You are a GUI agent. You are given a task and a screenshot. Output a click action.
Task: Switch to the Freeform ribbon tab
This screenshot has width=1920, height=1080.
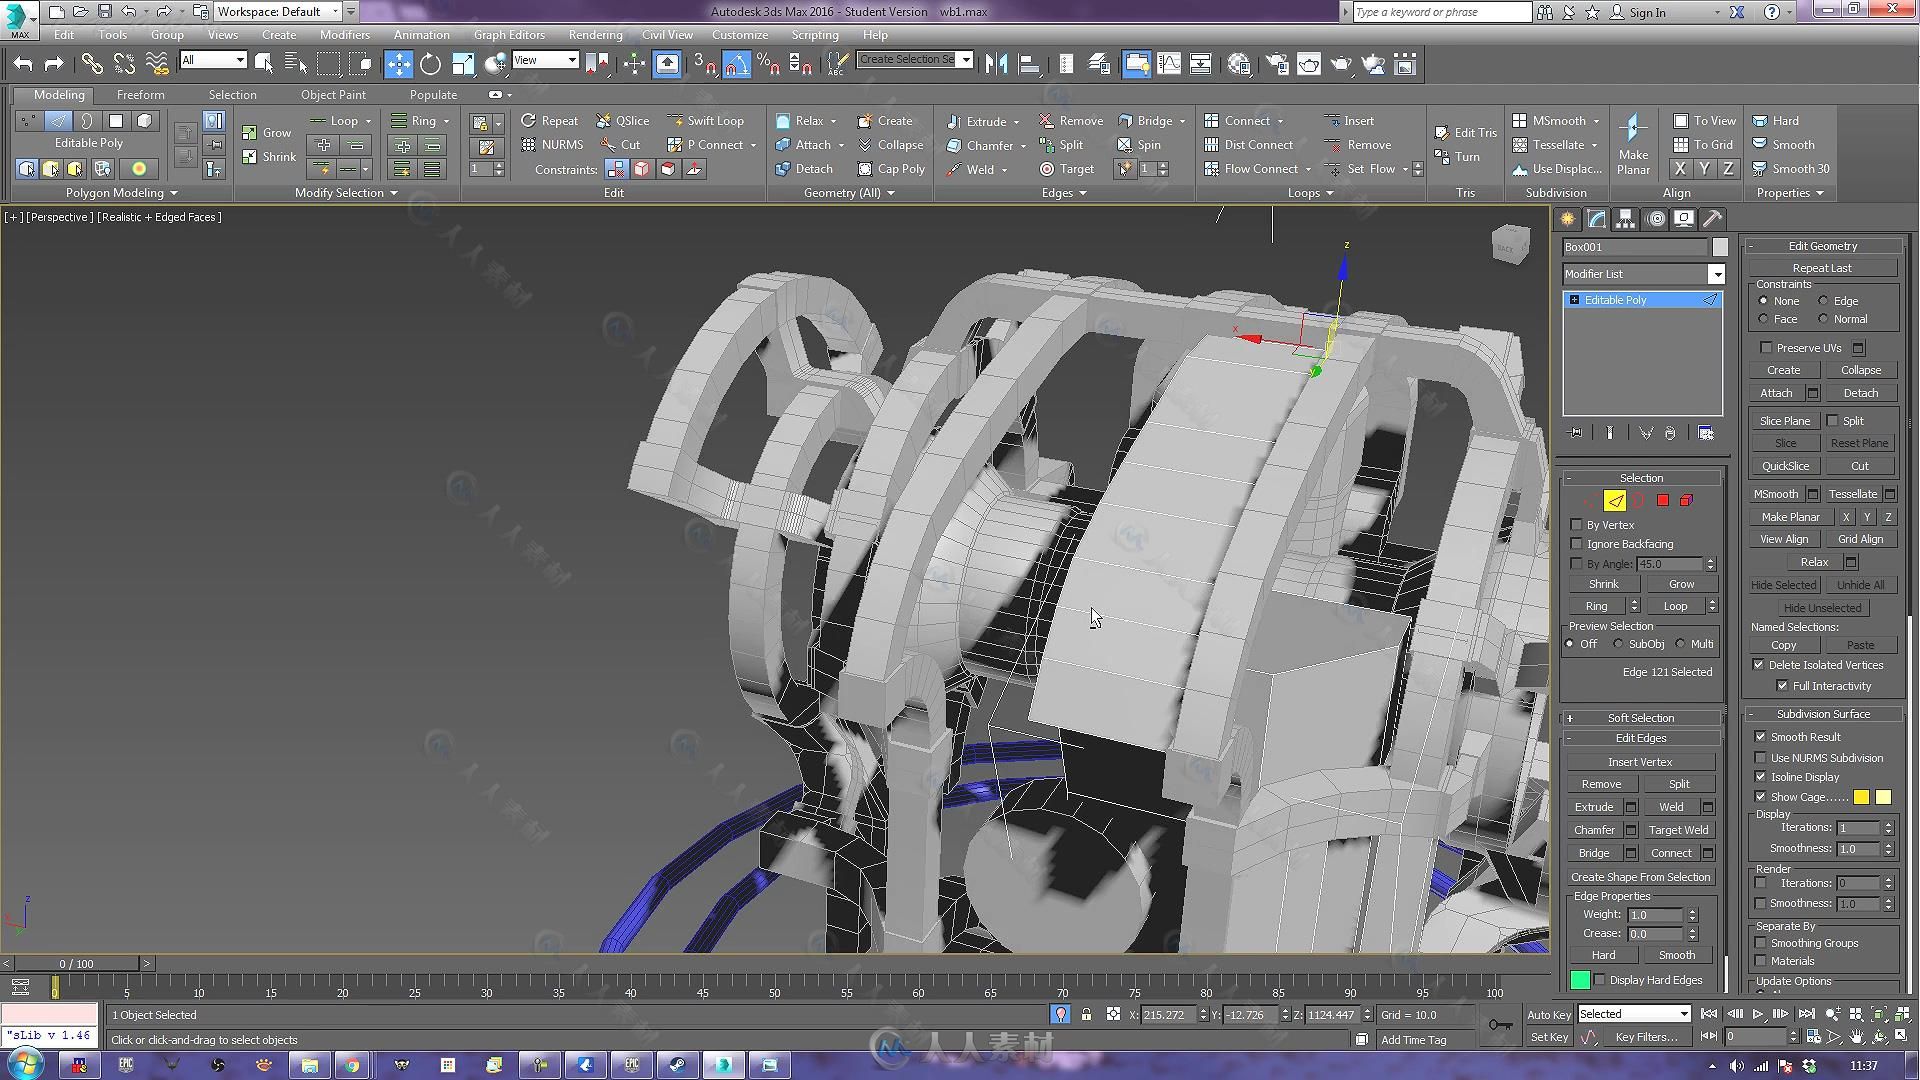tap(140, 95)
